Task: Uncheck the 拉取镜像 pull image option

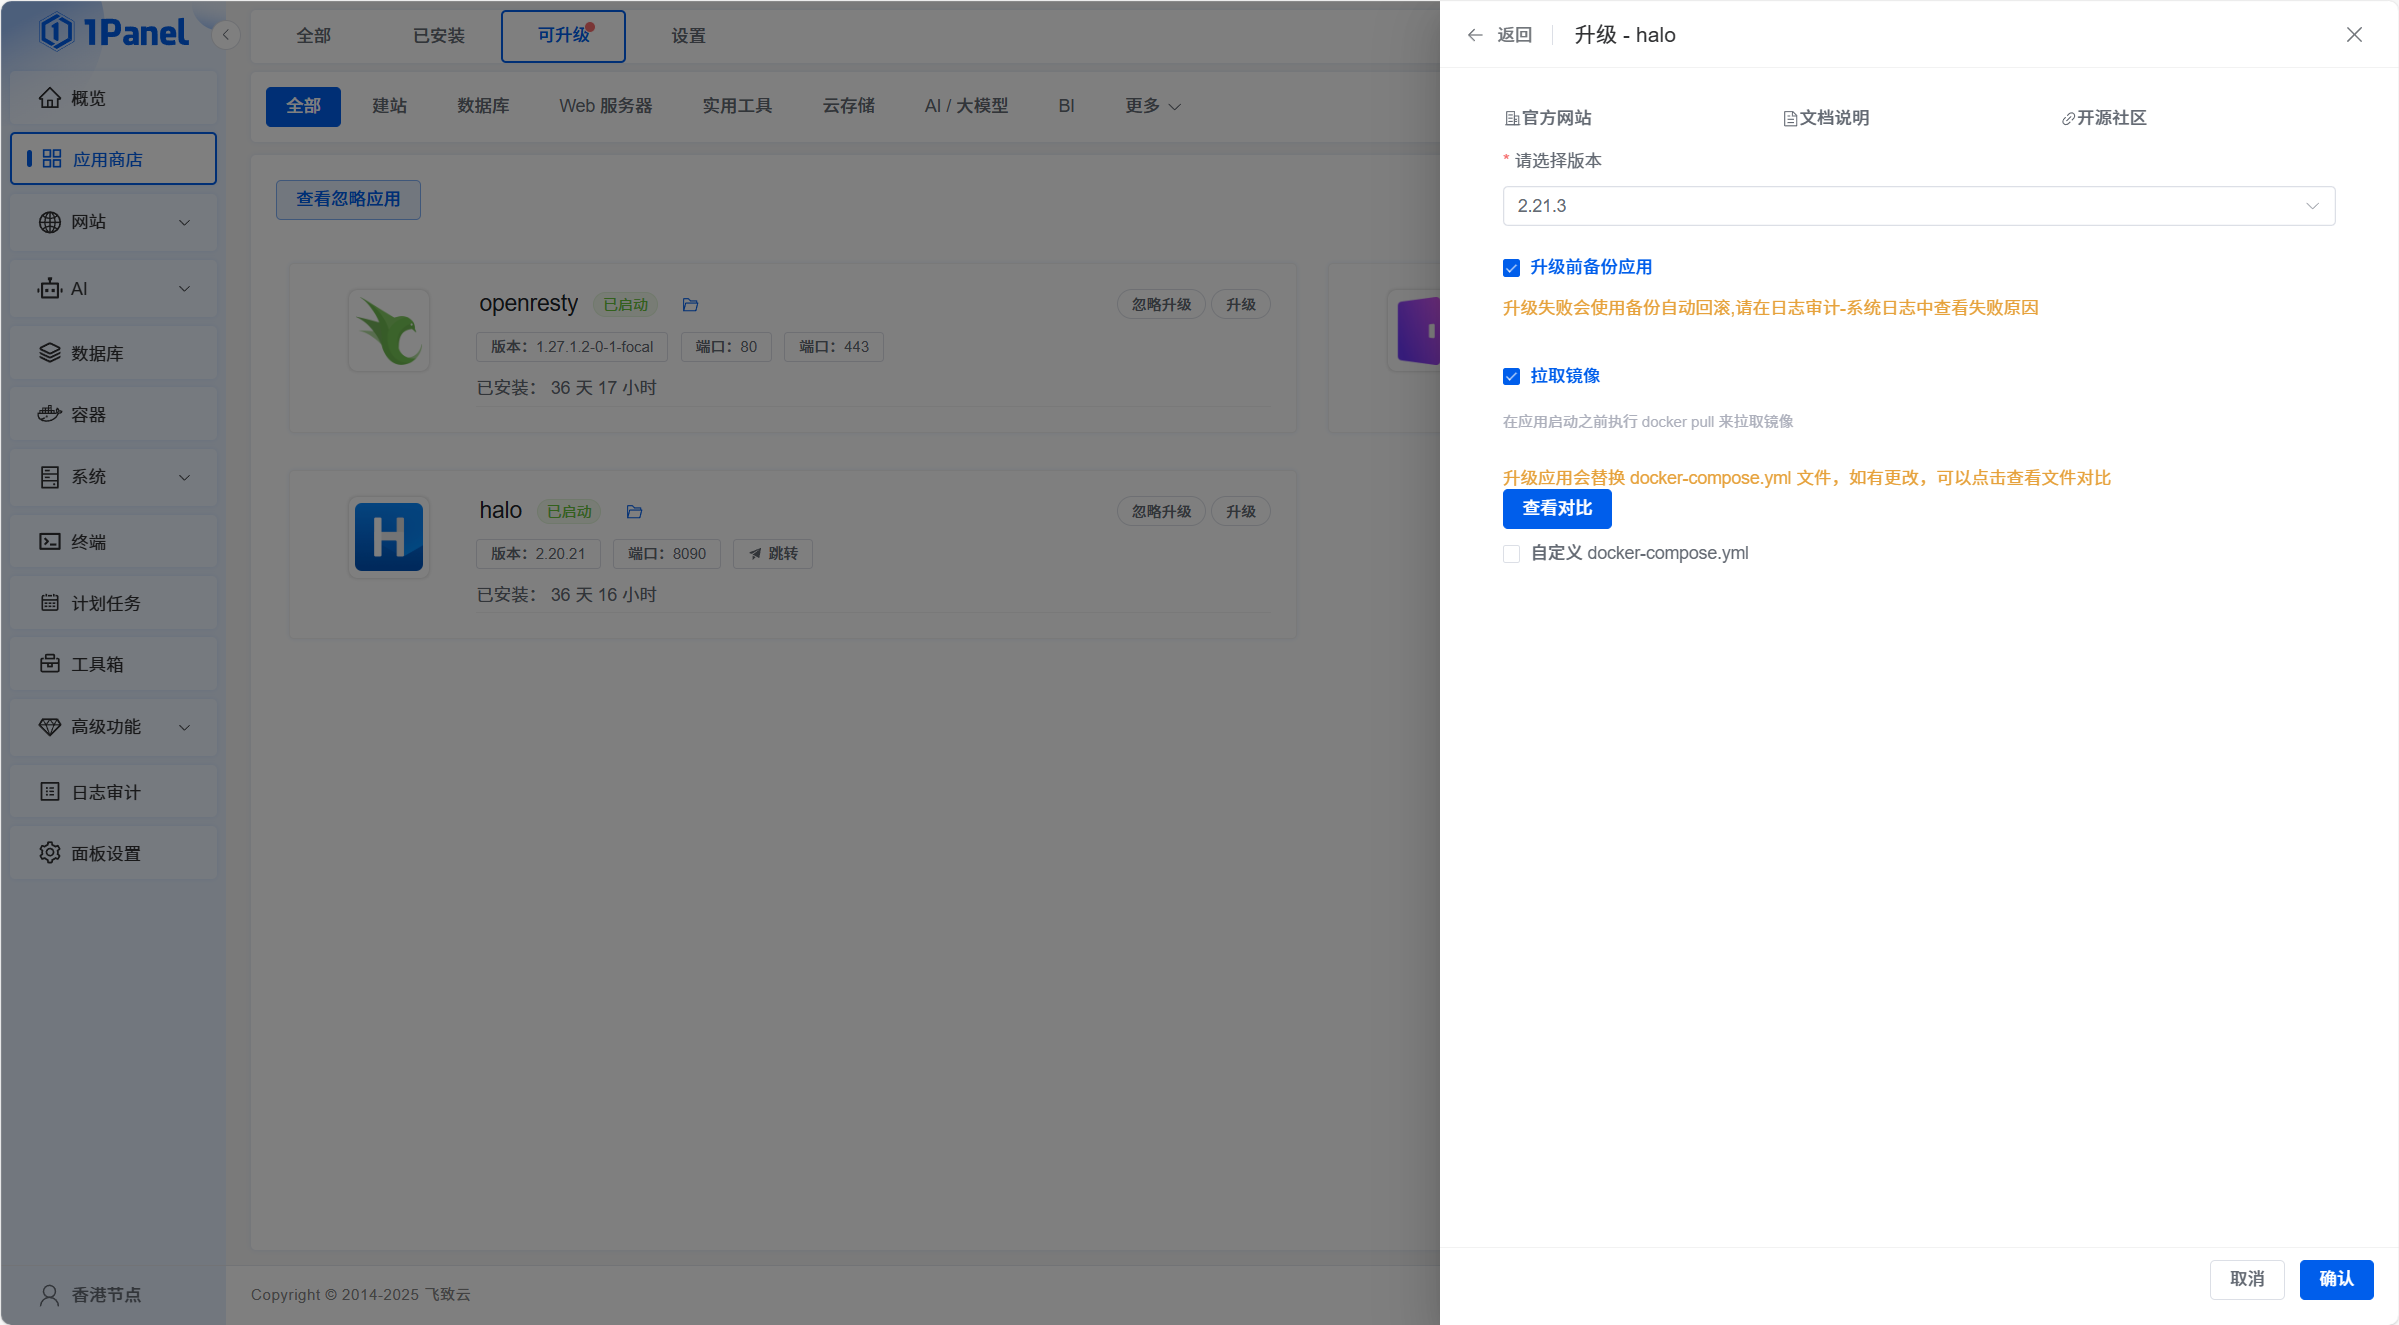Action: click(x=1511, y=375)
